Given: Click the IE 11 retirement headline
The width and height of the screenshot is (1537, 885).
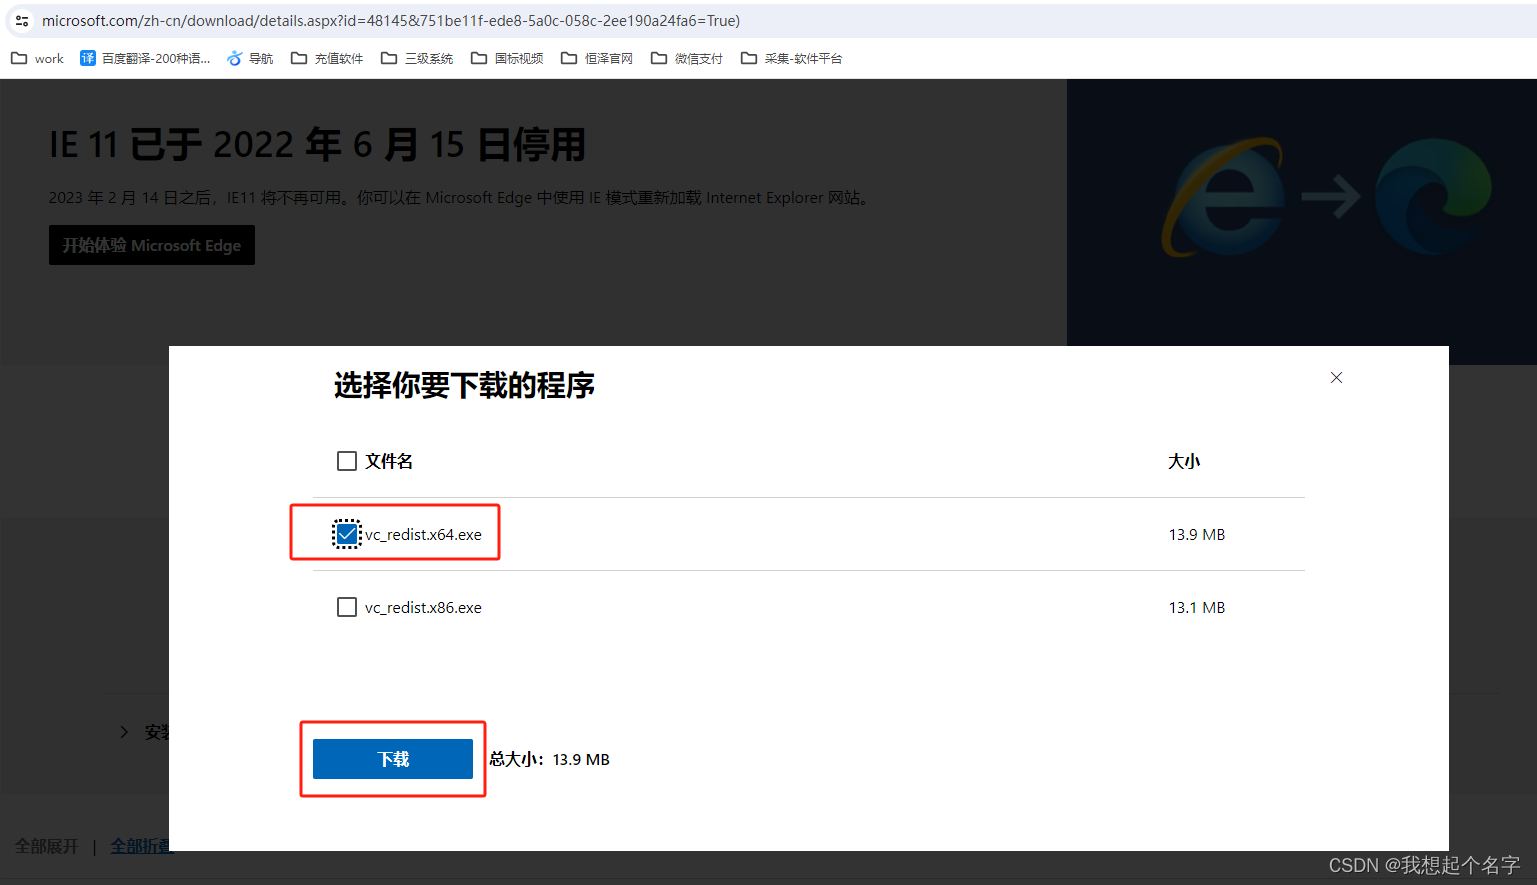Looking at the screenshot, I should click(x=317, y=144).
